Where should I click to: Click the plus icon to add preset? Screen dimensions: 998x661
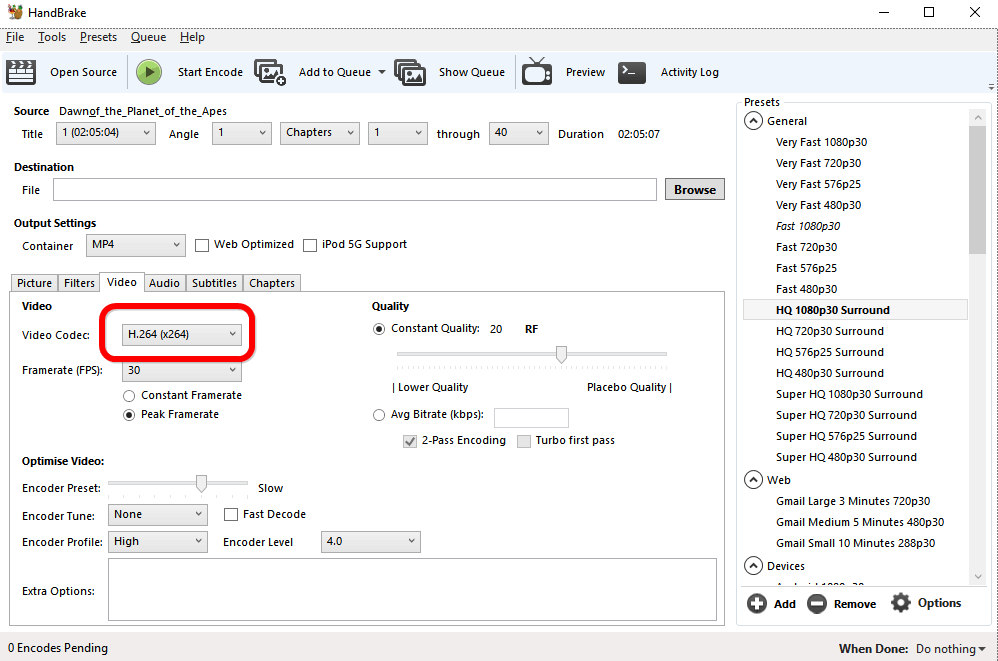pos(757,603)
